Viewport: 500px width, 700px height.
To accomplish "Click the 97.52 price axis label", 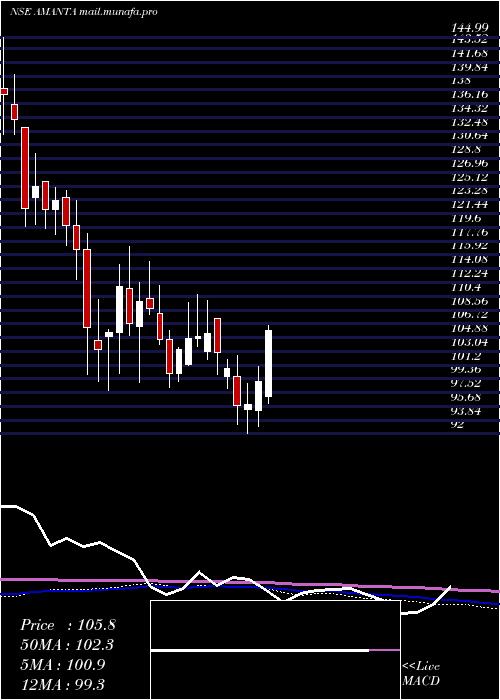I will tap(467, 383).
